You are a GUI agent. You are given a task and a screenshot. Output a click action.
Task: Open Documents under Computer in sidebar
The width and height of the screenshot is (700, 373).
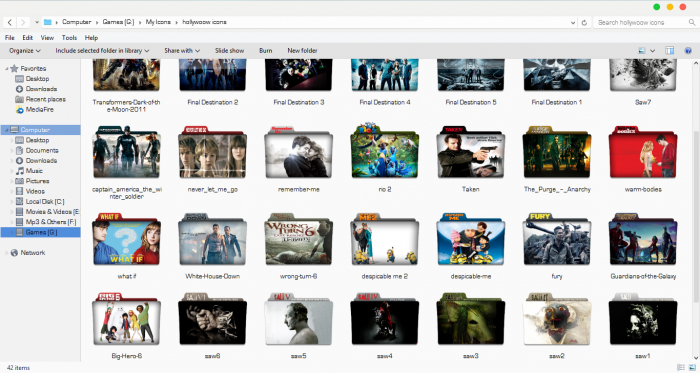point(37,150)
